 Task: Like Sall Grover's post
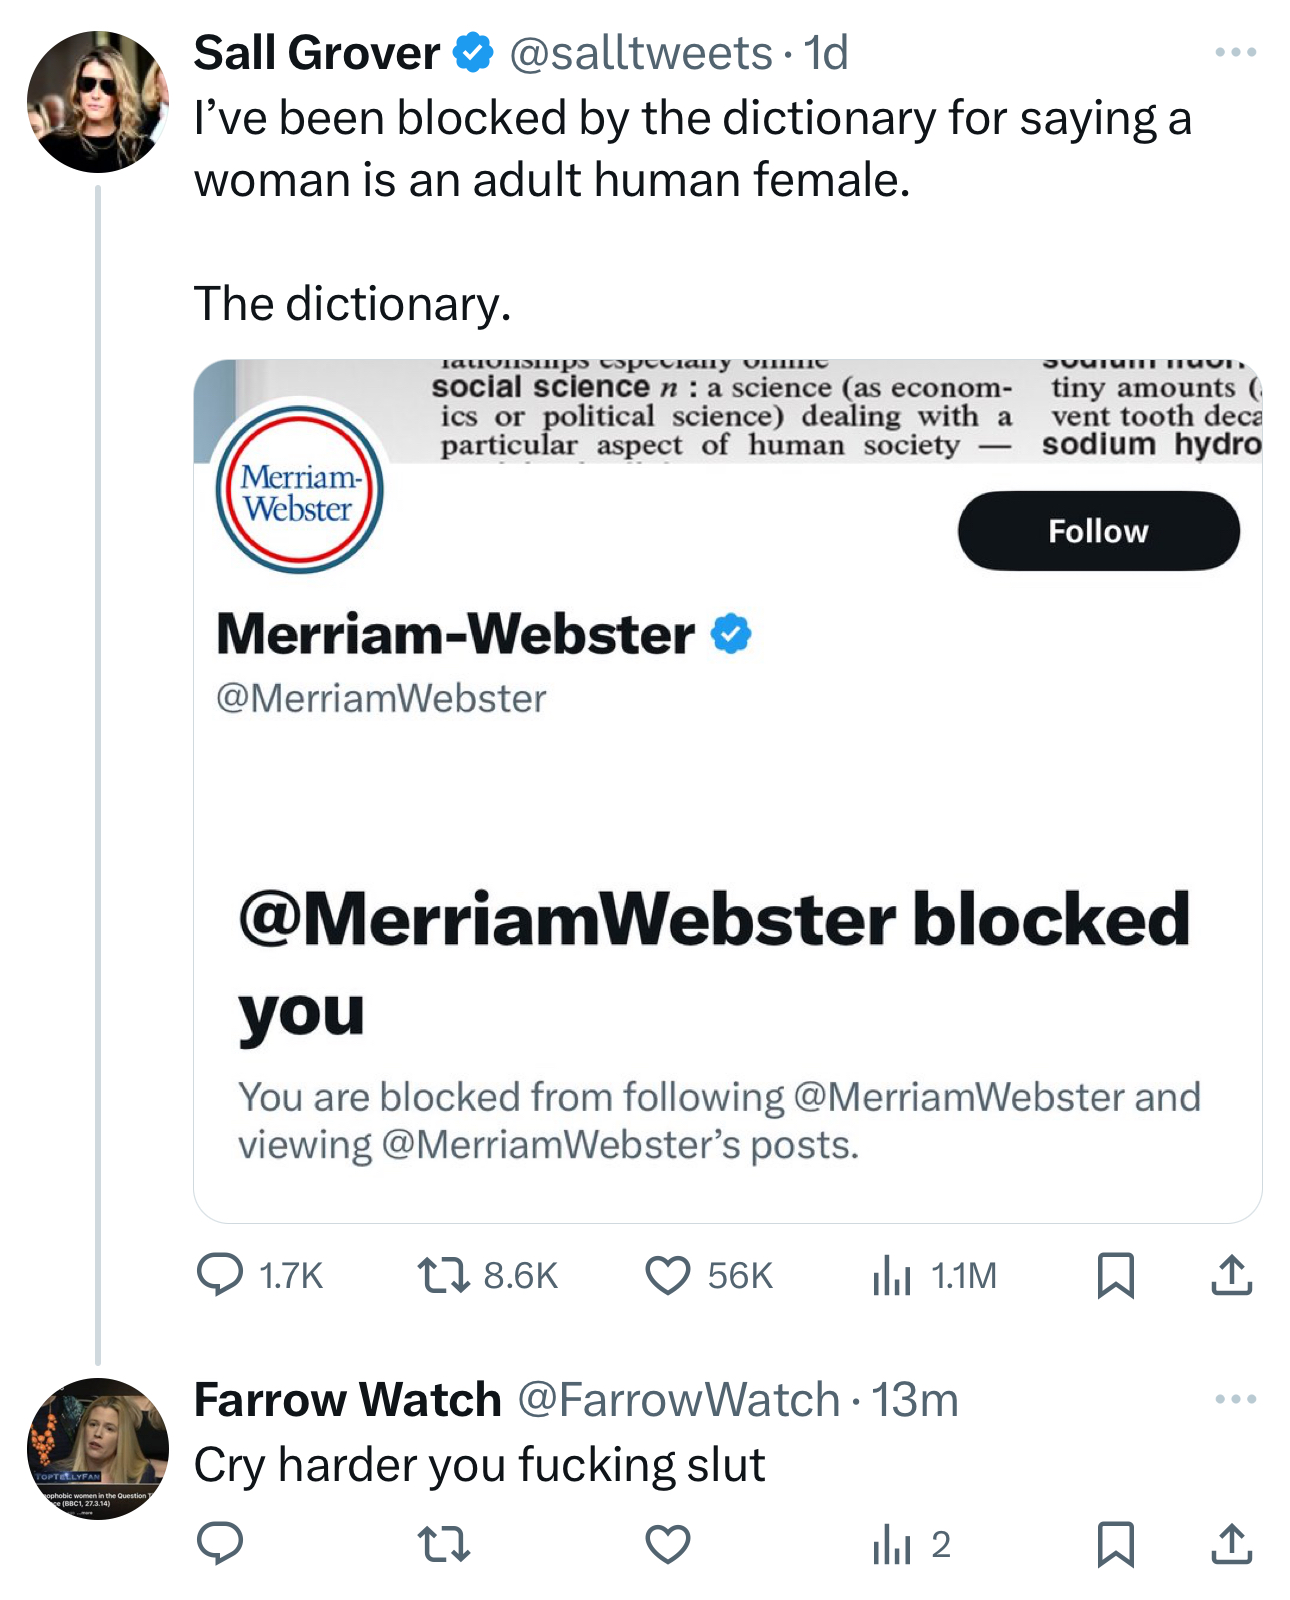(x=667, y=1275)
